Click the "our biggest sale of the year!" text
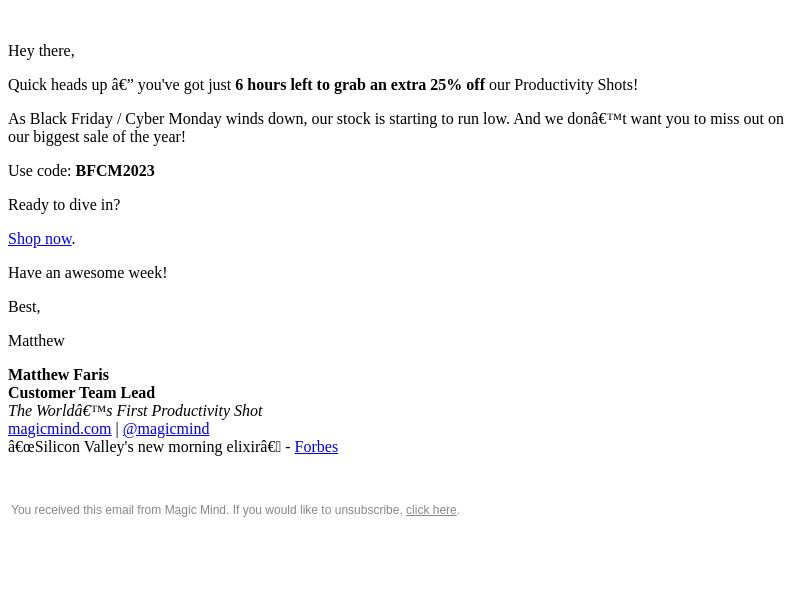The height and width of the screenshot is (600, 800). [x=97, y=137]
